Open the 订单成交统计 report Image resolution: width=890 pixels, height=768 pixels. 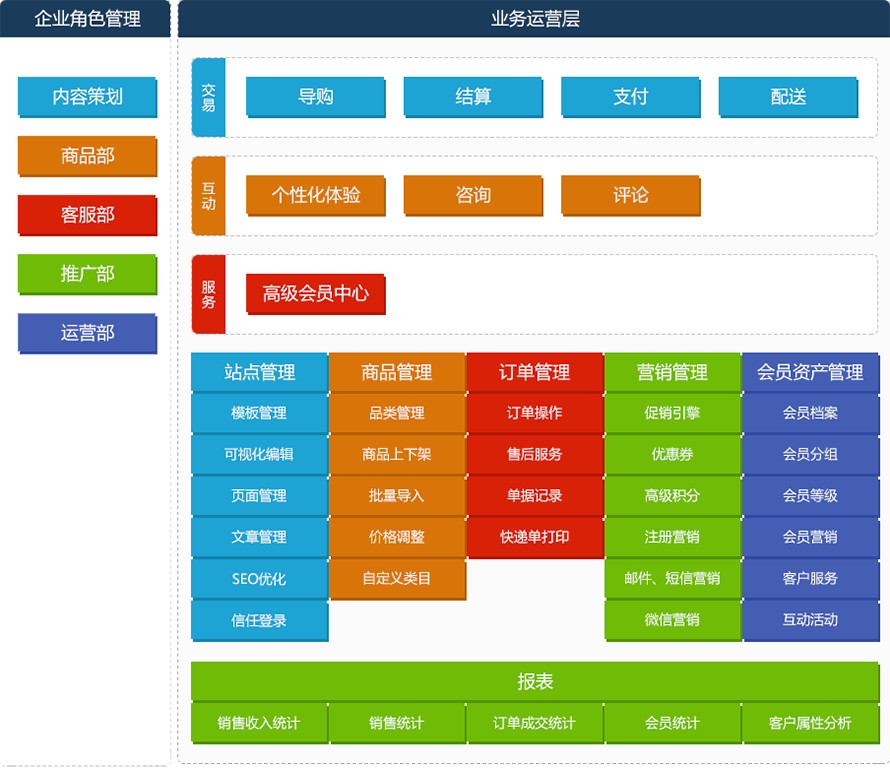pos(535,723)
